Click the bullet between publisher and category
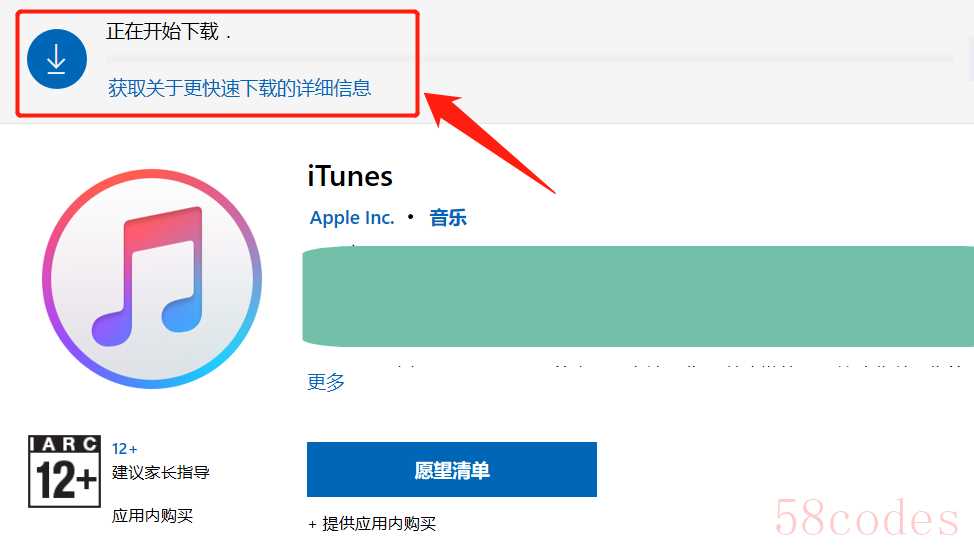Viewport: 974px width, 548px height. 411,217
